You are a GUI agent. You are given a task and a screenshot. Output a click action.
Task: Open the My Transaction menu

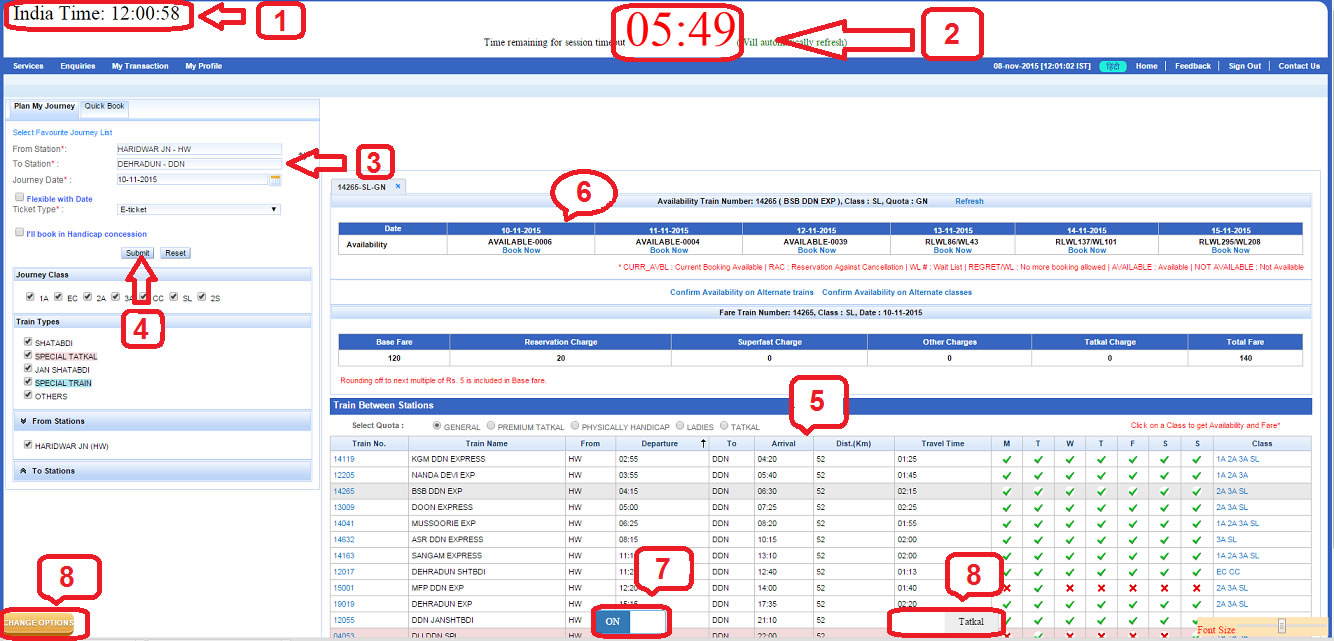140,66
